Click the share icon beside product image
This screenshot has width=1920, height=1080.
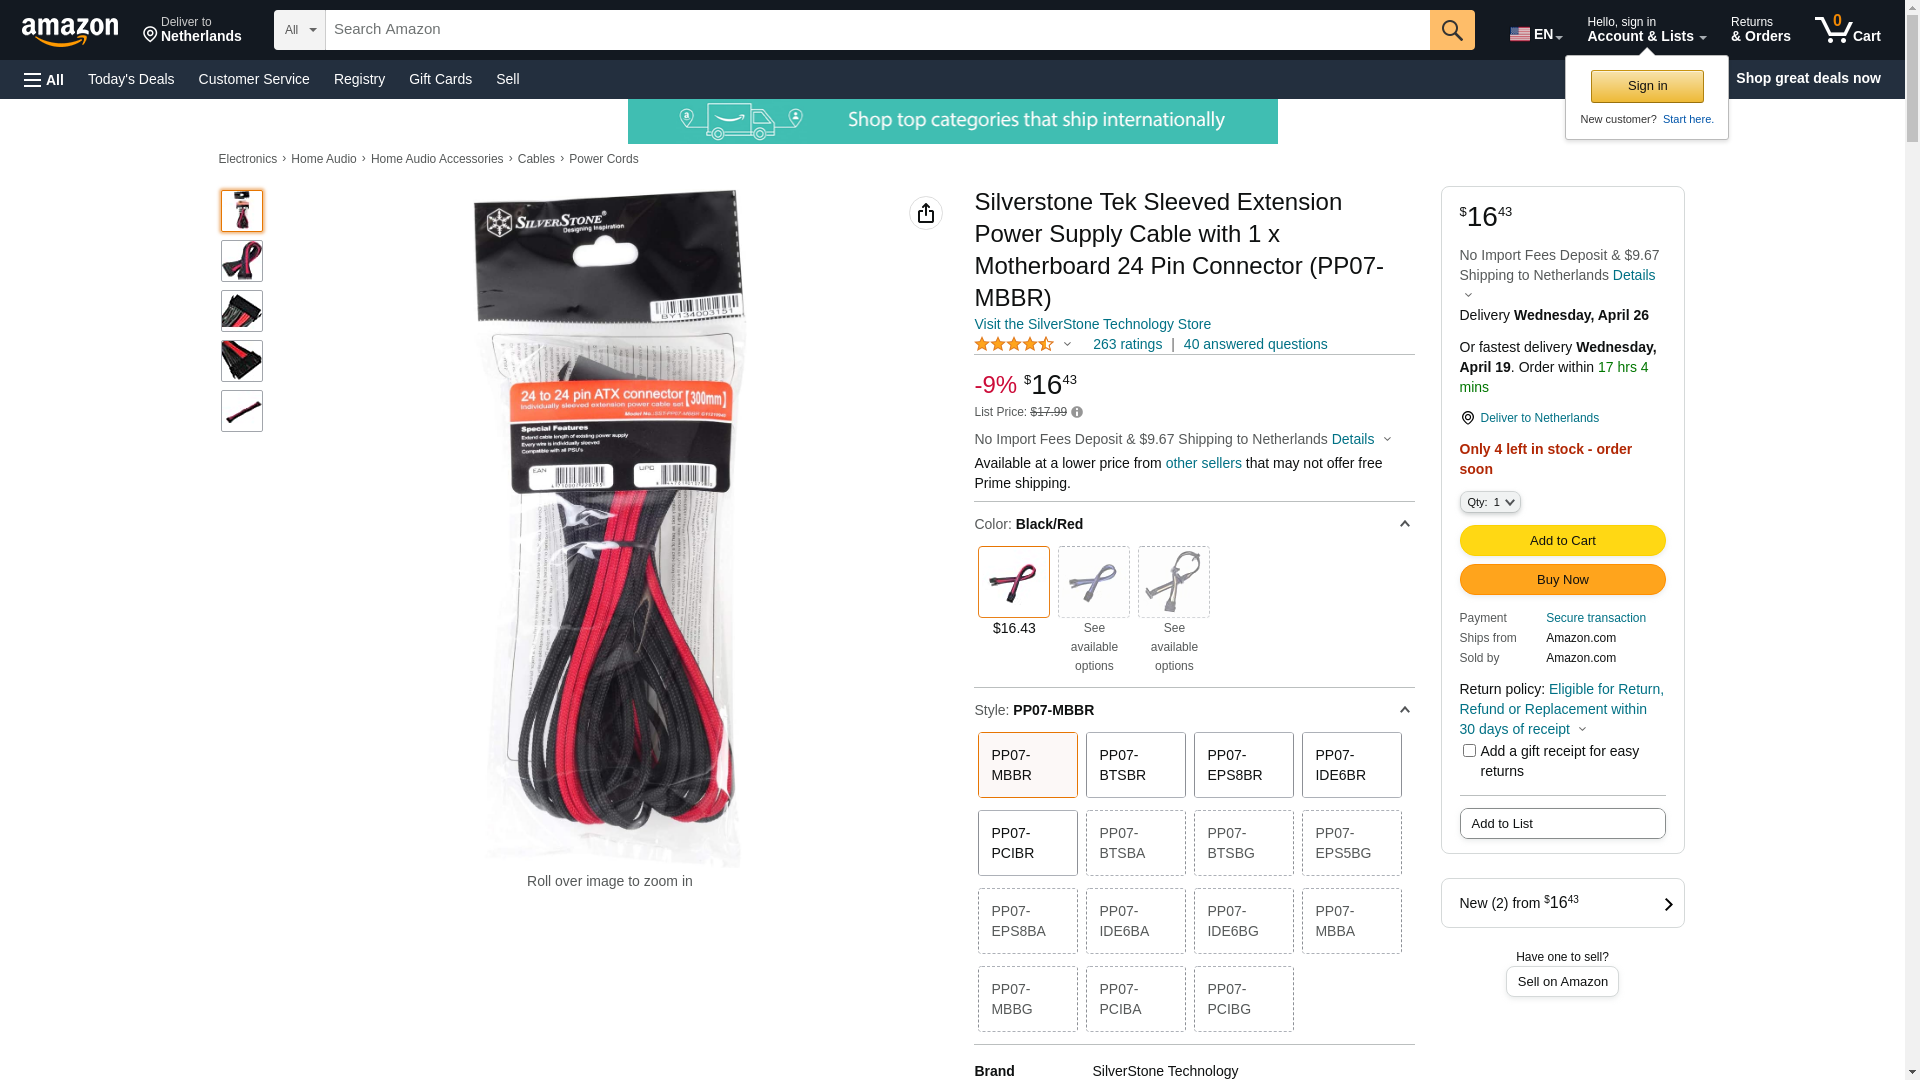926,213
